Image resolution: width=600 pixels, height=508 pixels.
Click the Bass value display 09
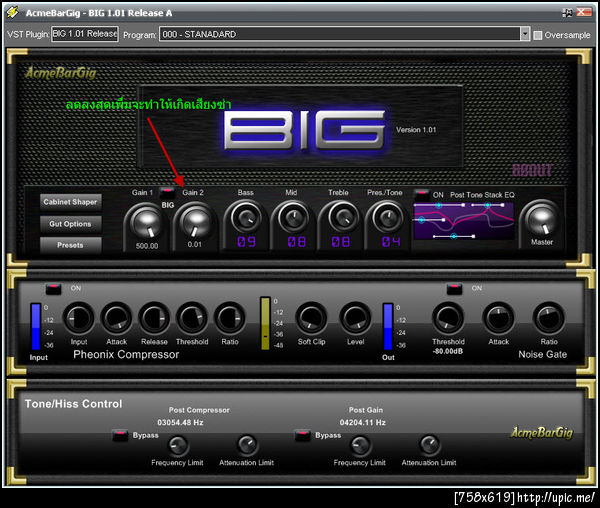(246, 242)
